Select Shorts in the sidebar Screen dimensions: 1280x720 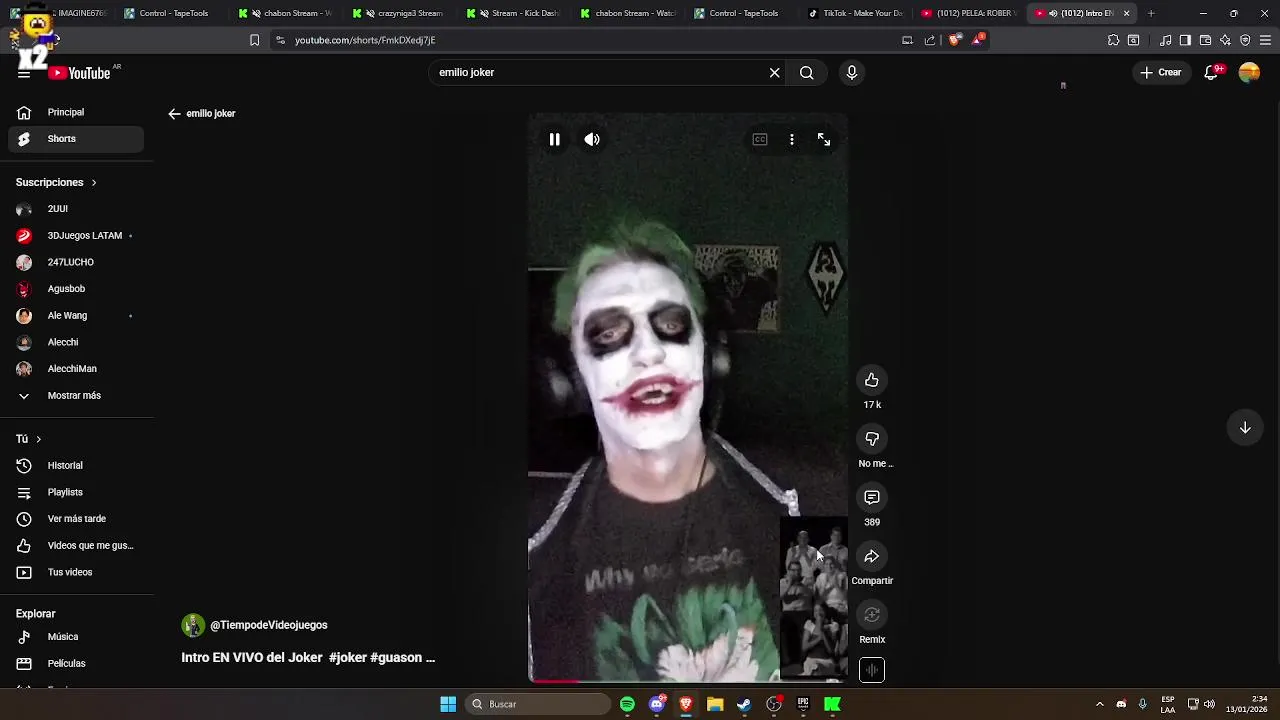tap(76, 139)
